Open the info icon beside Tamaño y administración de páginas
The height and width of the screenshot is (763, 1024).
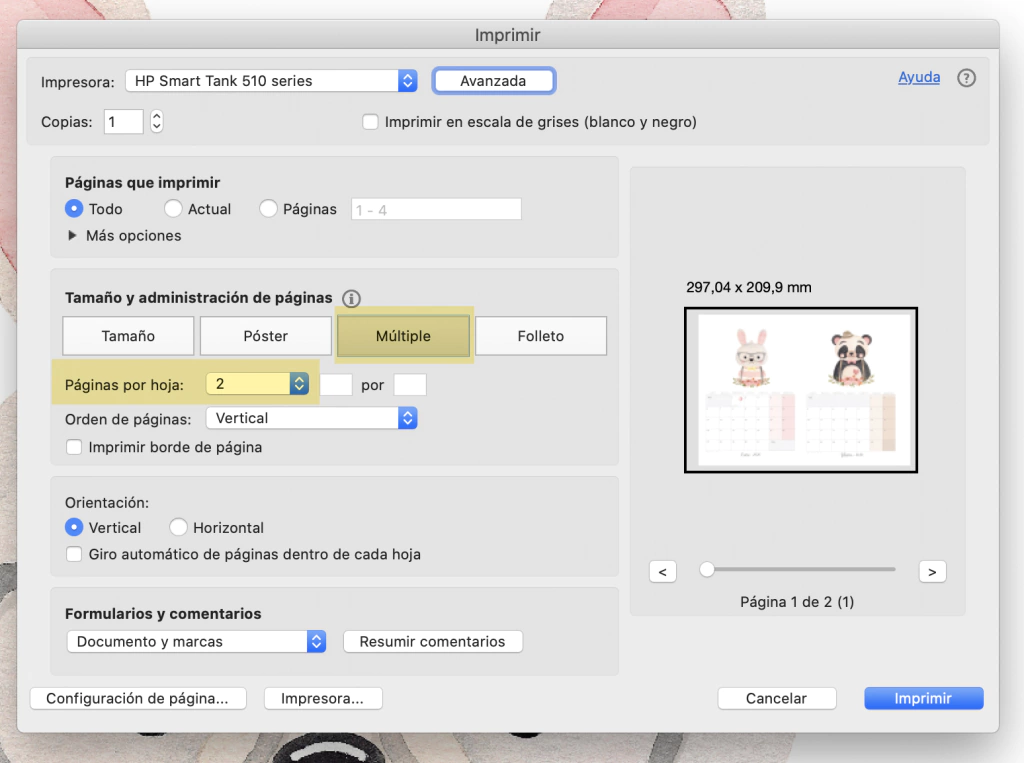pos(351,299)
